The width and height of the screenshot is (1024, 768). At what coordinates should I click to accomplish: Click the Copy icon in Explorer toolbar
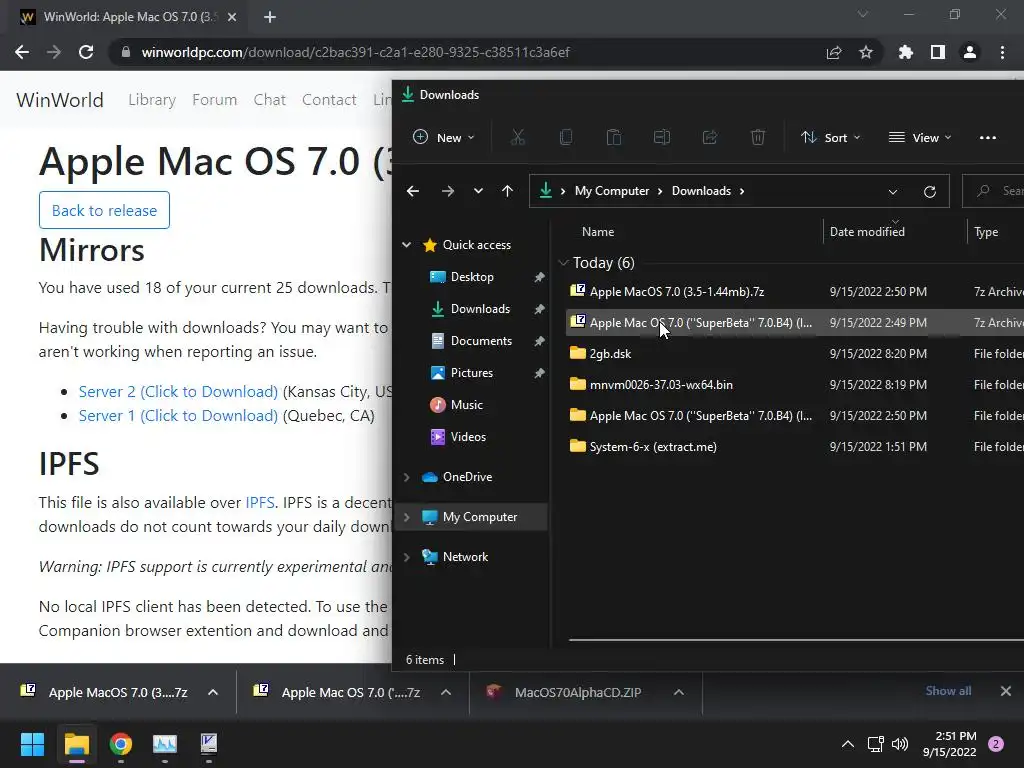click(x=566, y=137)
